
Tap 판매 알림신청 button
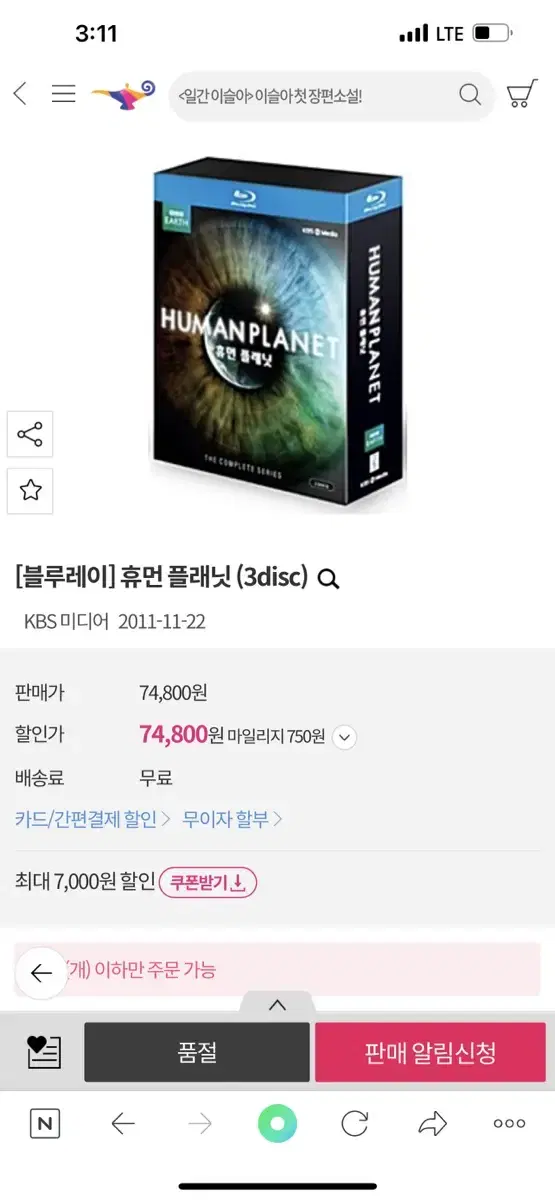[430, 1052]
